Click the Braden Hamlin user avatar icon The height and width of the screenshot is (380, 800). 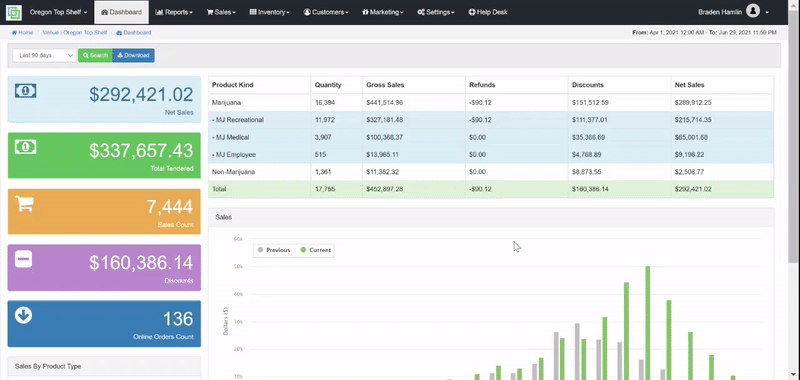click(x=753, y=11)
